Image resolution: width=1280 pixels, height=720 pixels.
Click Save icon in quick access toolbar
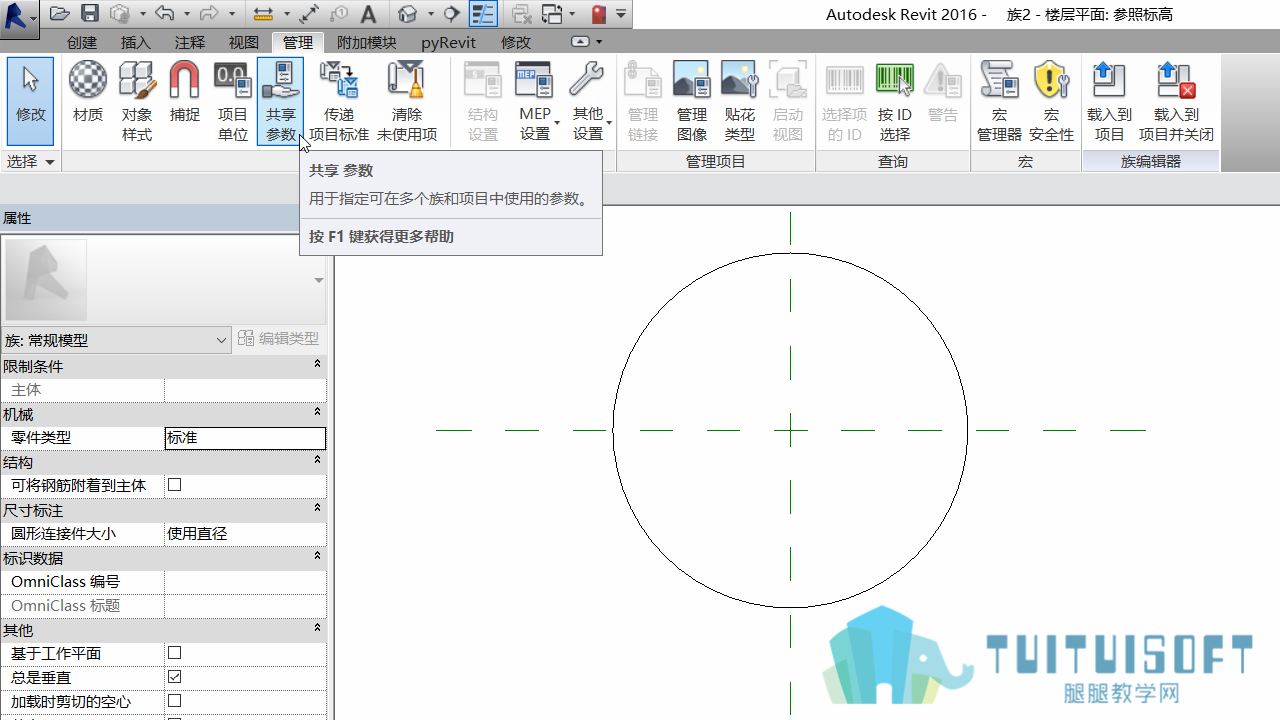pyautogui.click(x=90, y=14)
